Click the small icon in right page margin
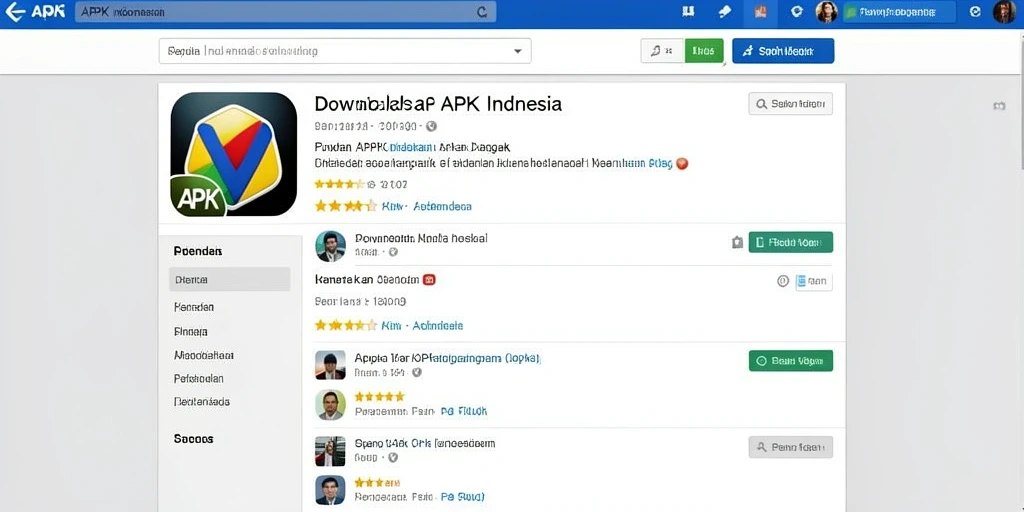Screen dimensions: 1024x512 (999, 106)
